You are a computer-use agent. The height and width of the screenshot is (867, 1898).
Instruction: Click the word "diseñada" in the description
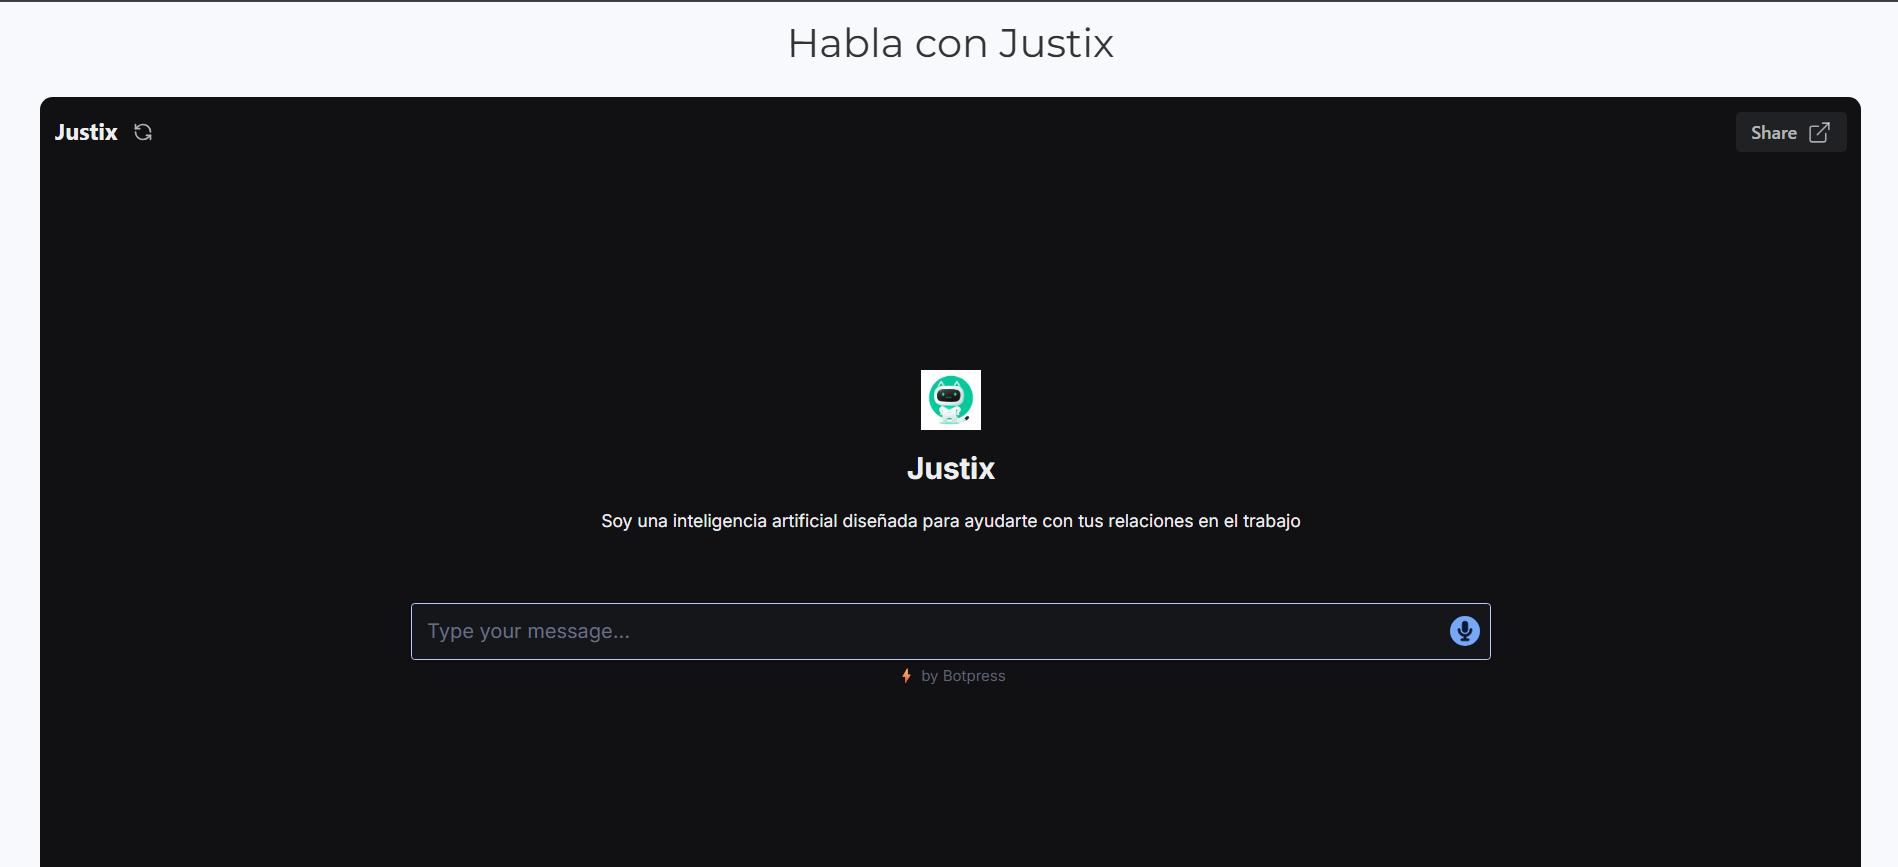[x=879, y=521]
